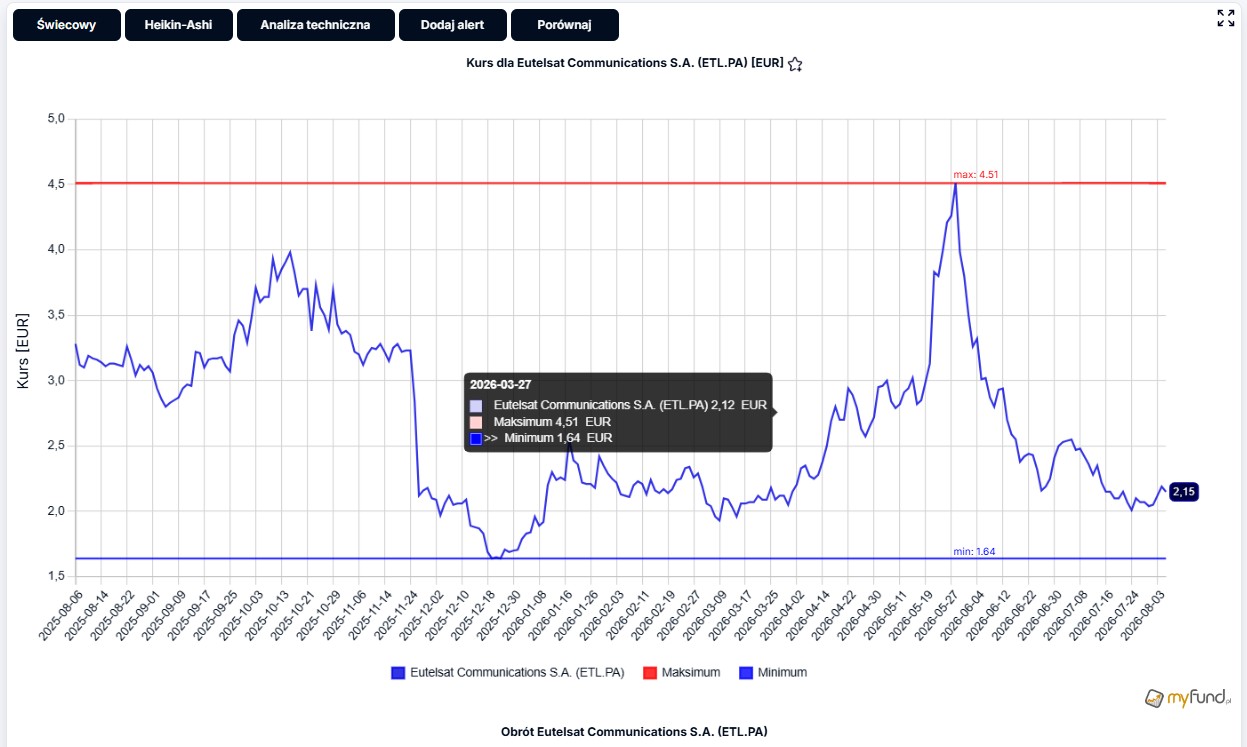1247x747 pixels.
Task: Click the min: 1.64 annotation
Action: tap(974, 552)
